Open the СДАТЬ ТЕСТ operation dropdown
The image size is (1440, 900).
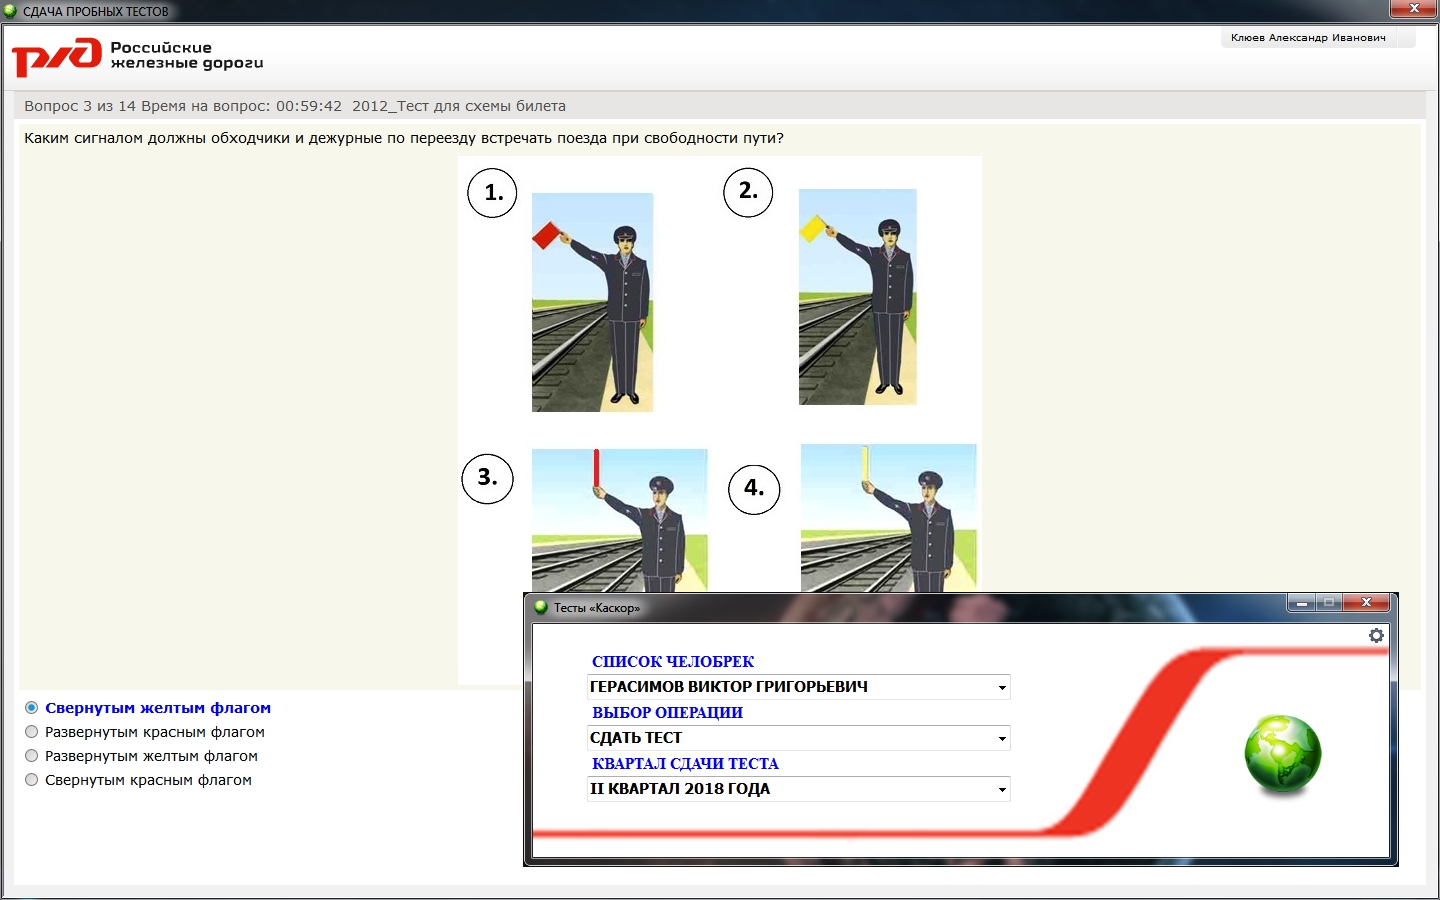pos(798,738)
